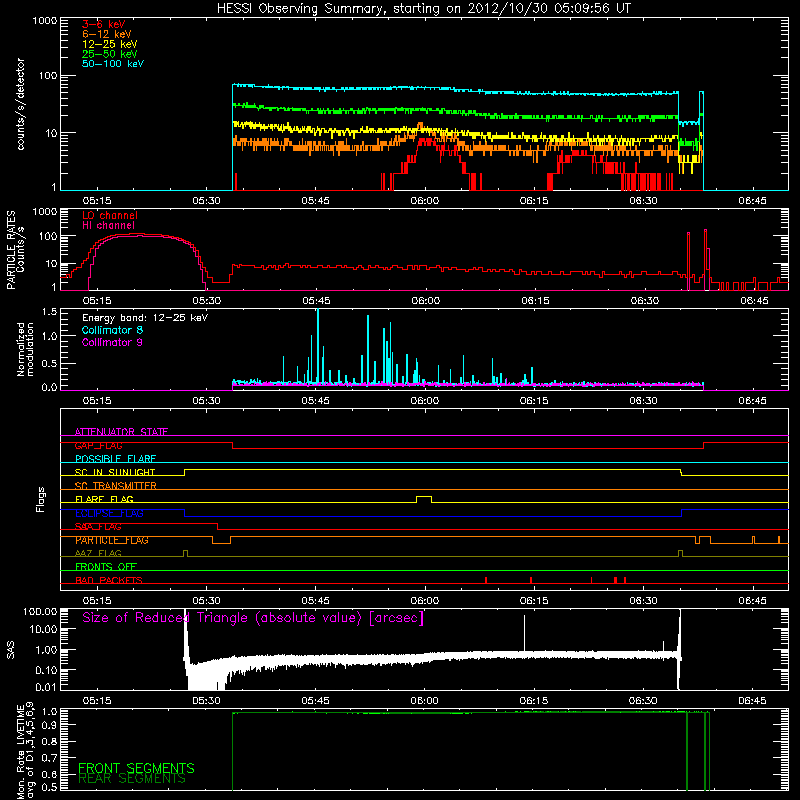Click the 'counts/s/detector' axis label
Image resolution: width=800 pixels, height=800 pixels.
pos(20,104)
